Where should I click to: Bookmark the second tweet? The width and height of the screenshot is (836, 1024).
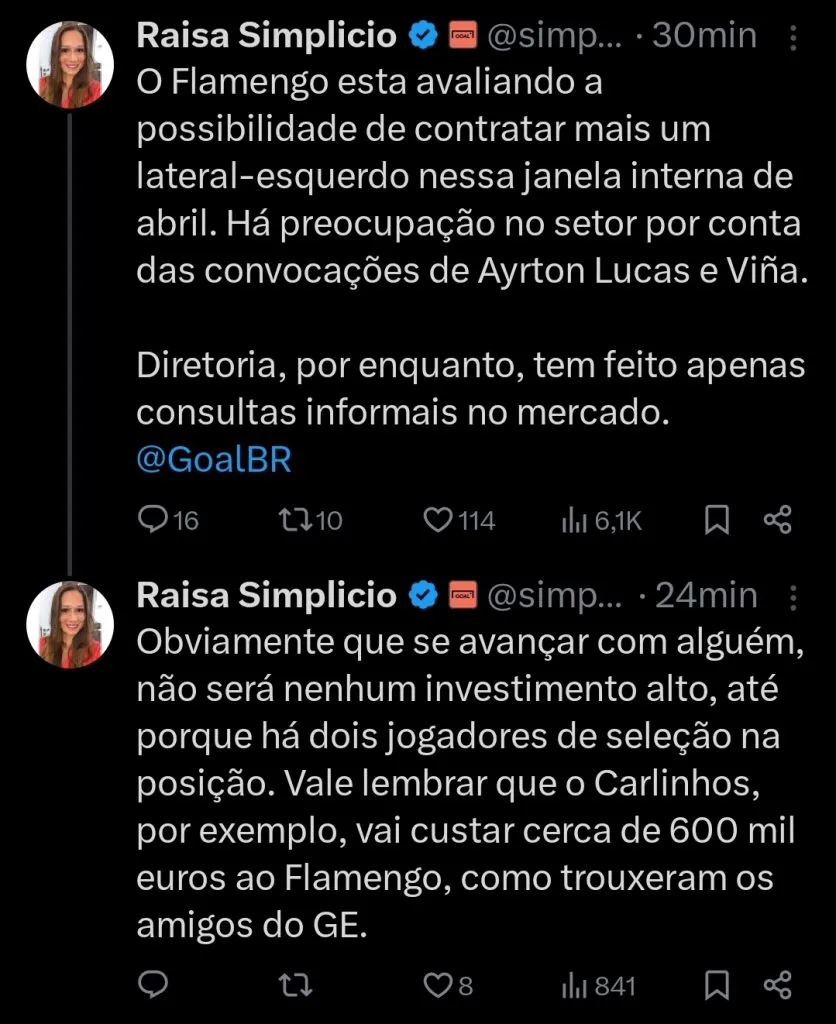click(x=717, y=986)
